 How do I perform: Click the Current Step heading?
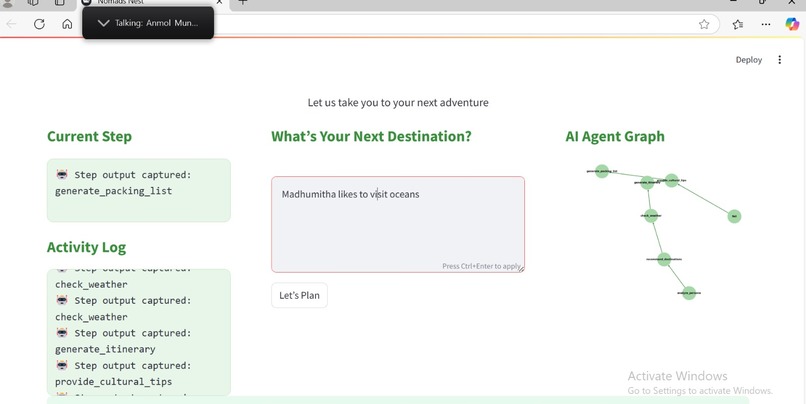(89, 136)
